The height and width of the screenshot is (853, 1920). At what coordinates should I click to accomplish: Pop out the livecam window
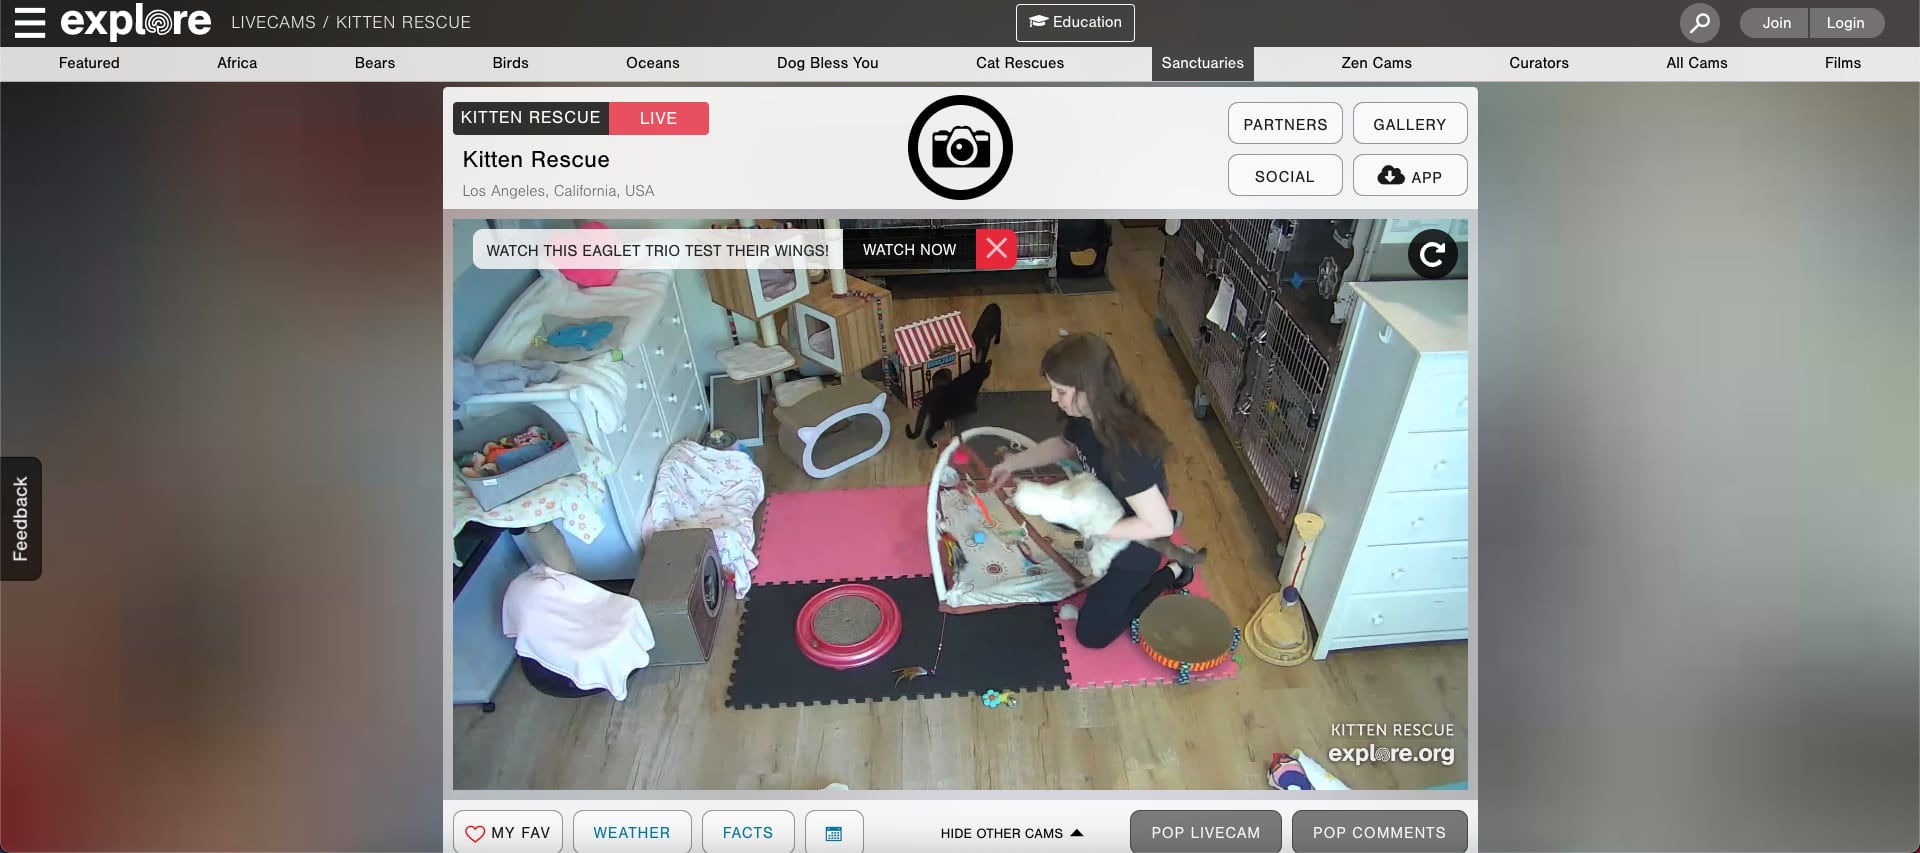[x=1206, y=832]
